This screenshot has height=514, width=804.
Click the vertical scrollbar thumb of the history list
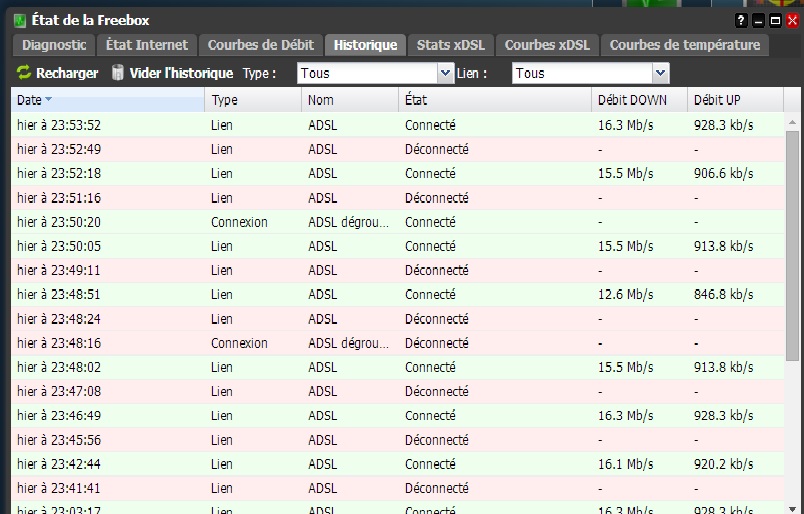792,245
